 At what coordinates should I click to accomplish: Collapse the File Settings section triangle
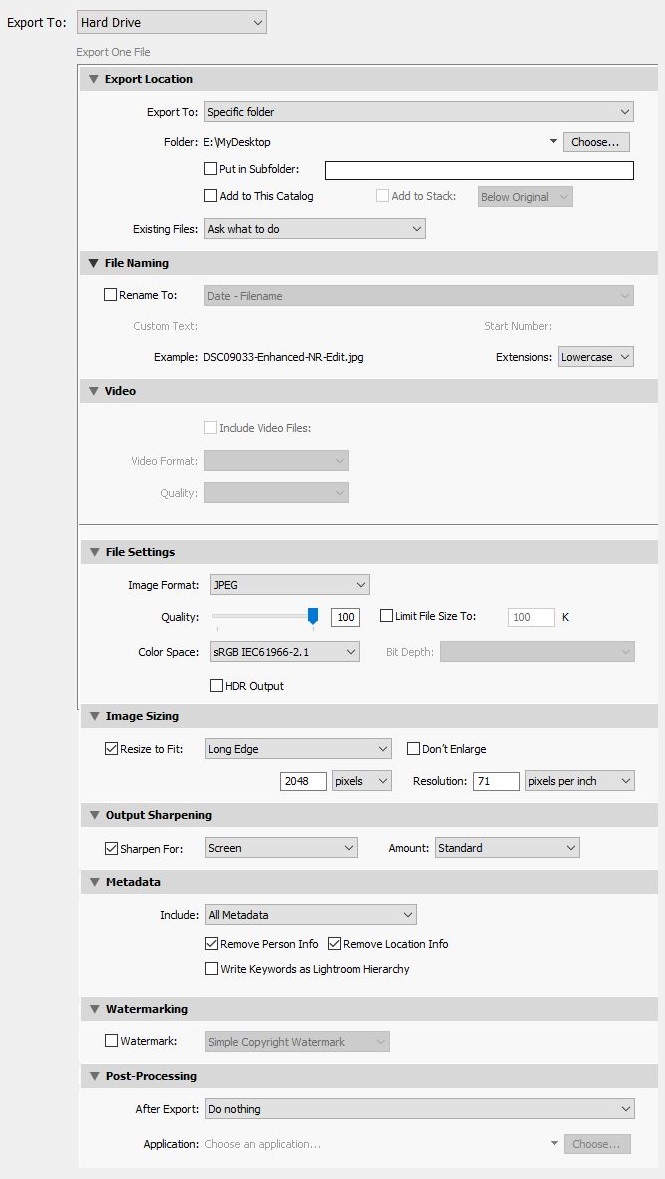[x=94, y=552]
